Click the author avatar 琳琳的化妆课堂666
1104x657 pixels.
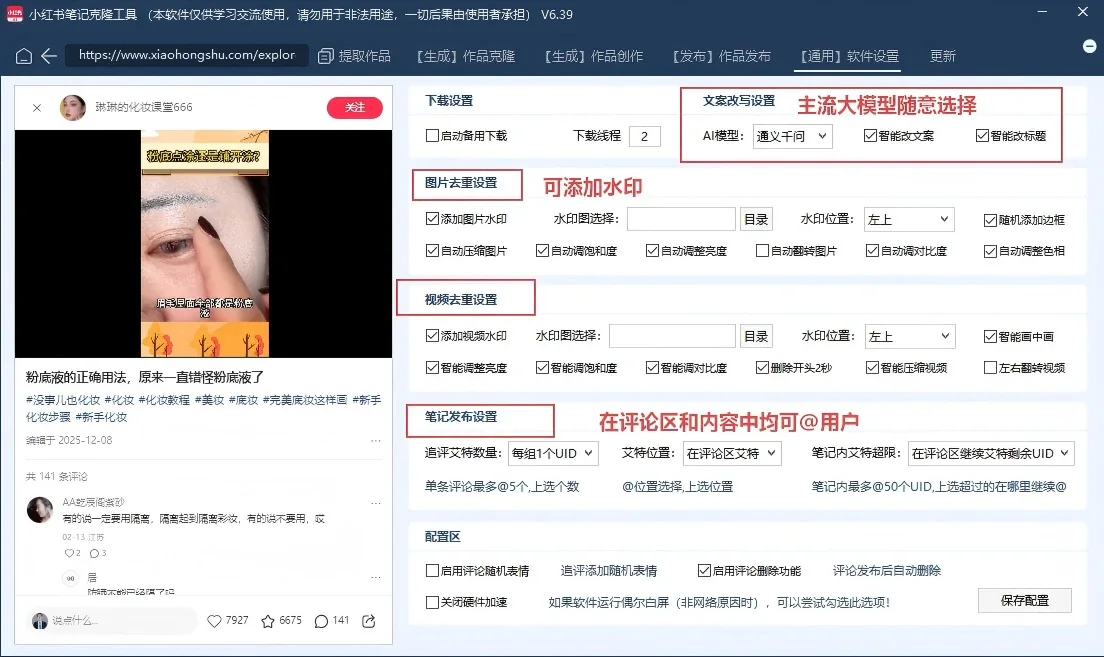(73, 107)
